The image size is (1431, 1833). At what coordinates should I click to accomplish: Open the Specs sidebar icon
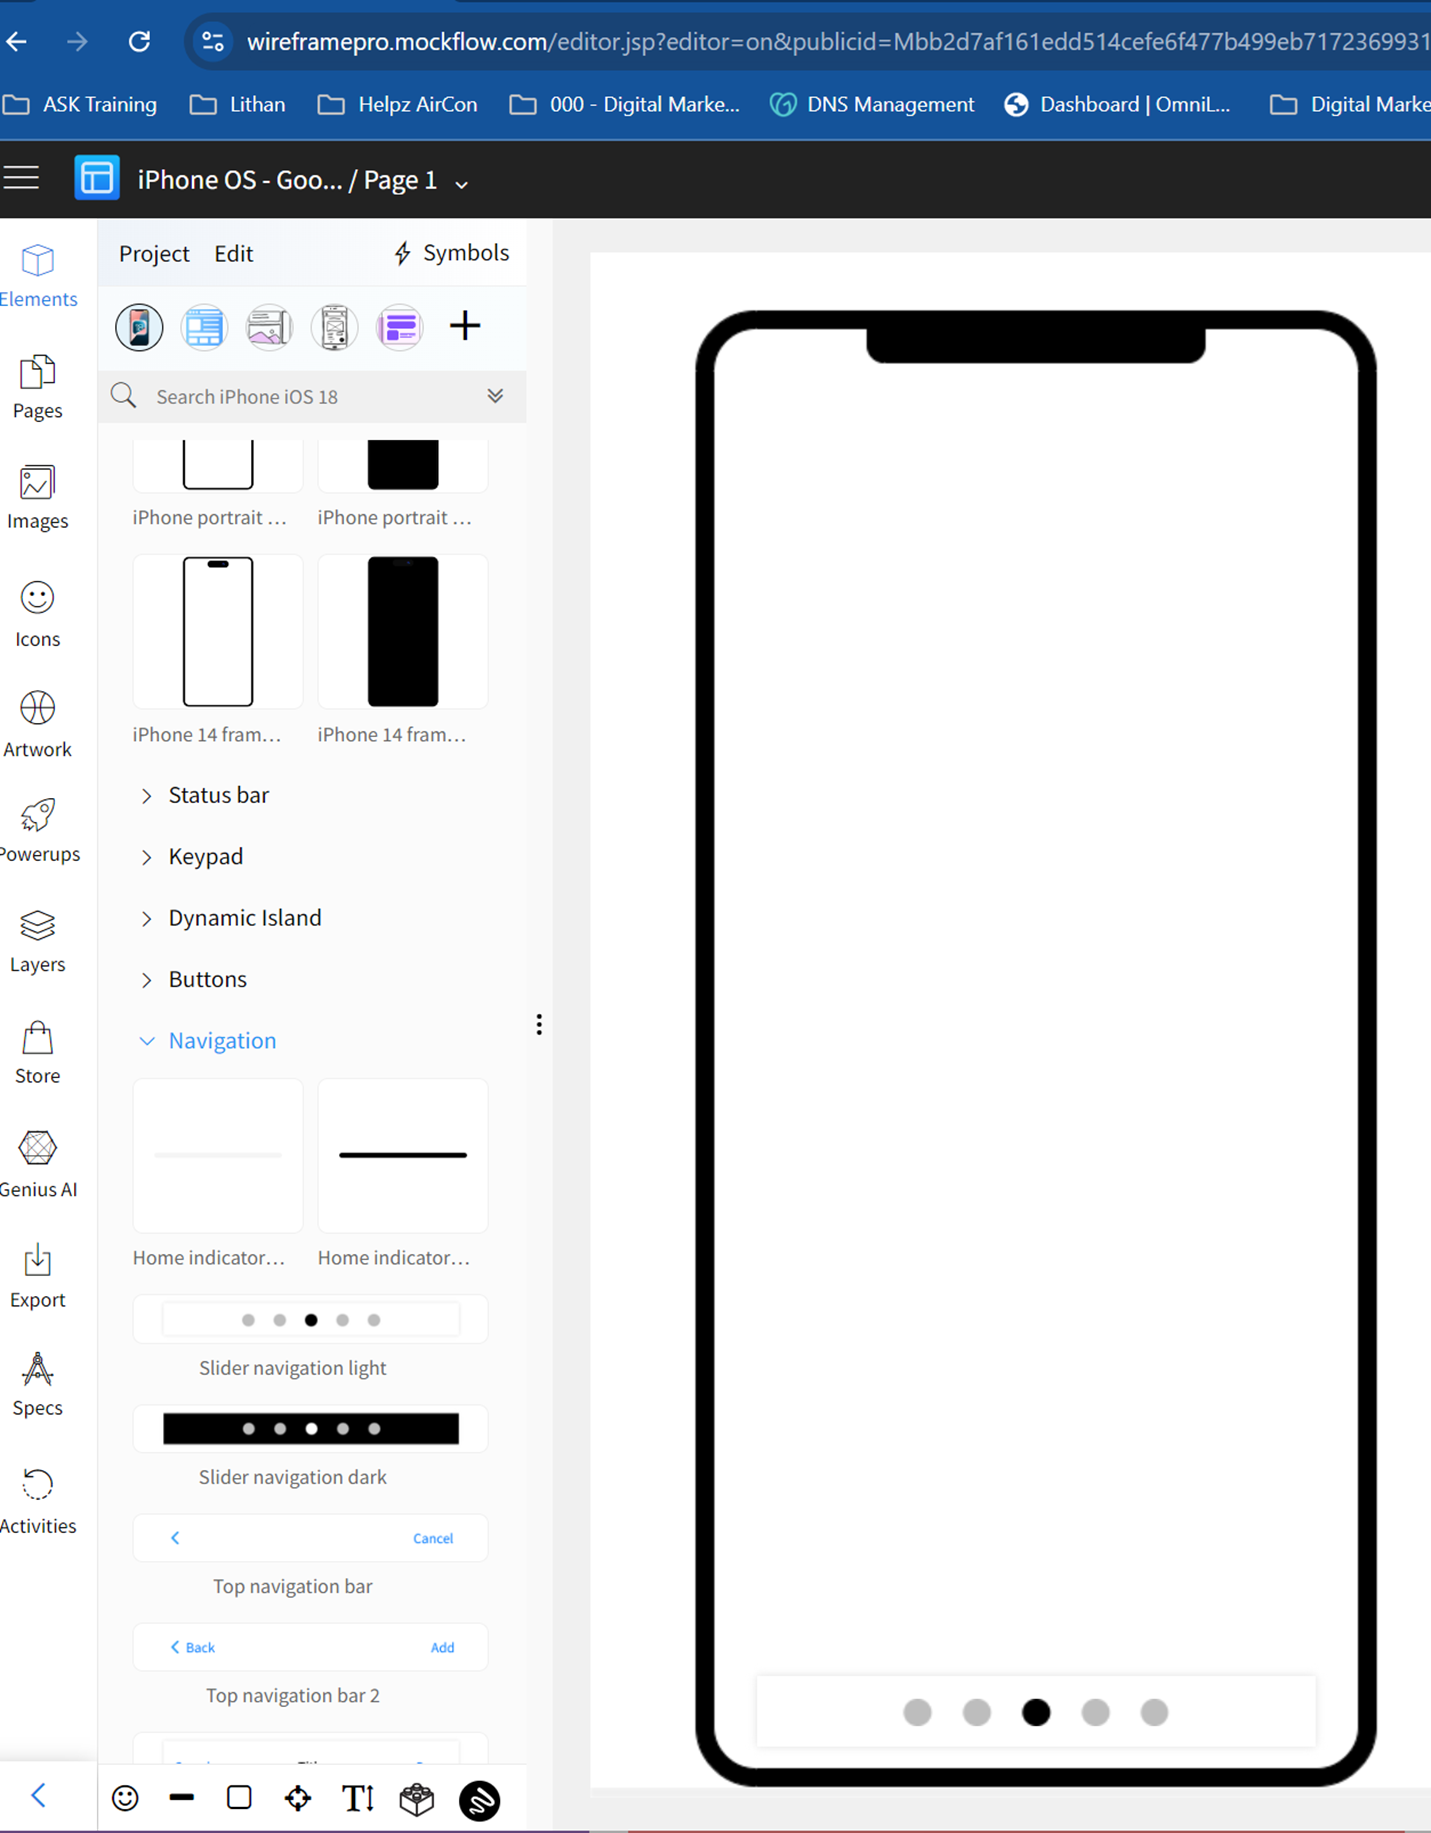(38, 1384)
